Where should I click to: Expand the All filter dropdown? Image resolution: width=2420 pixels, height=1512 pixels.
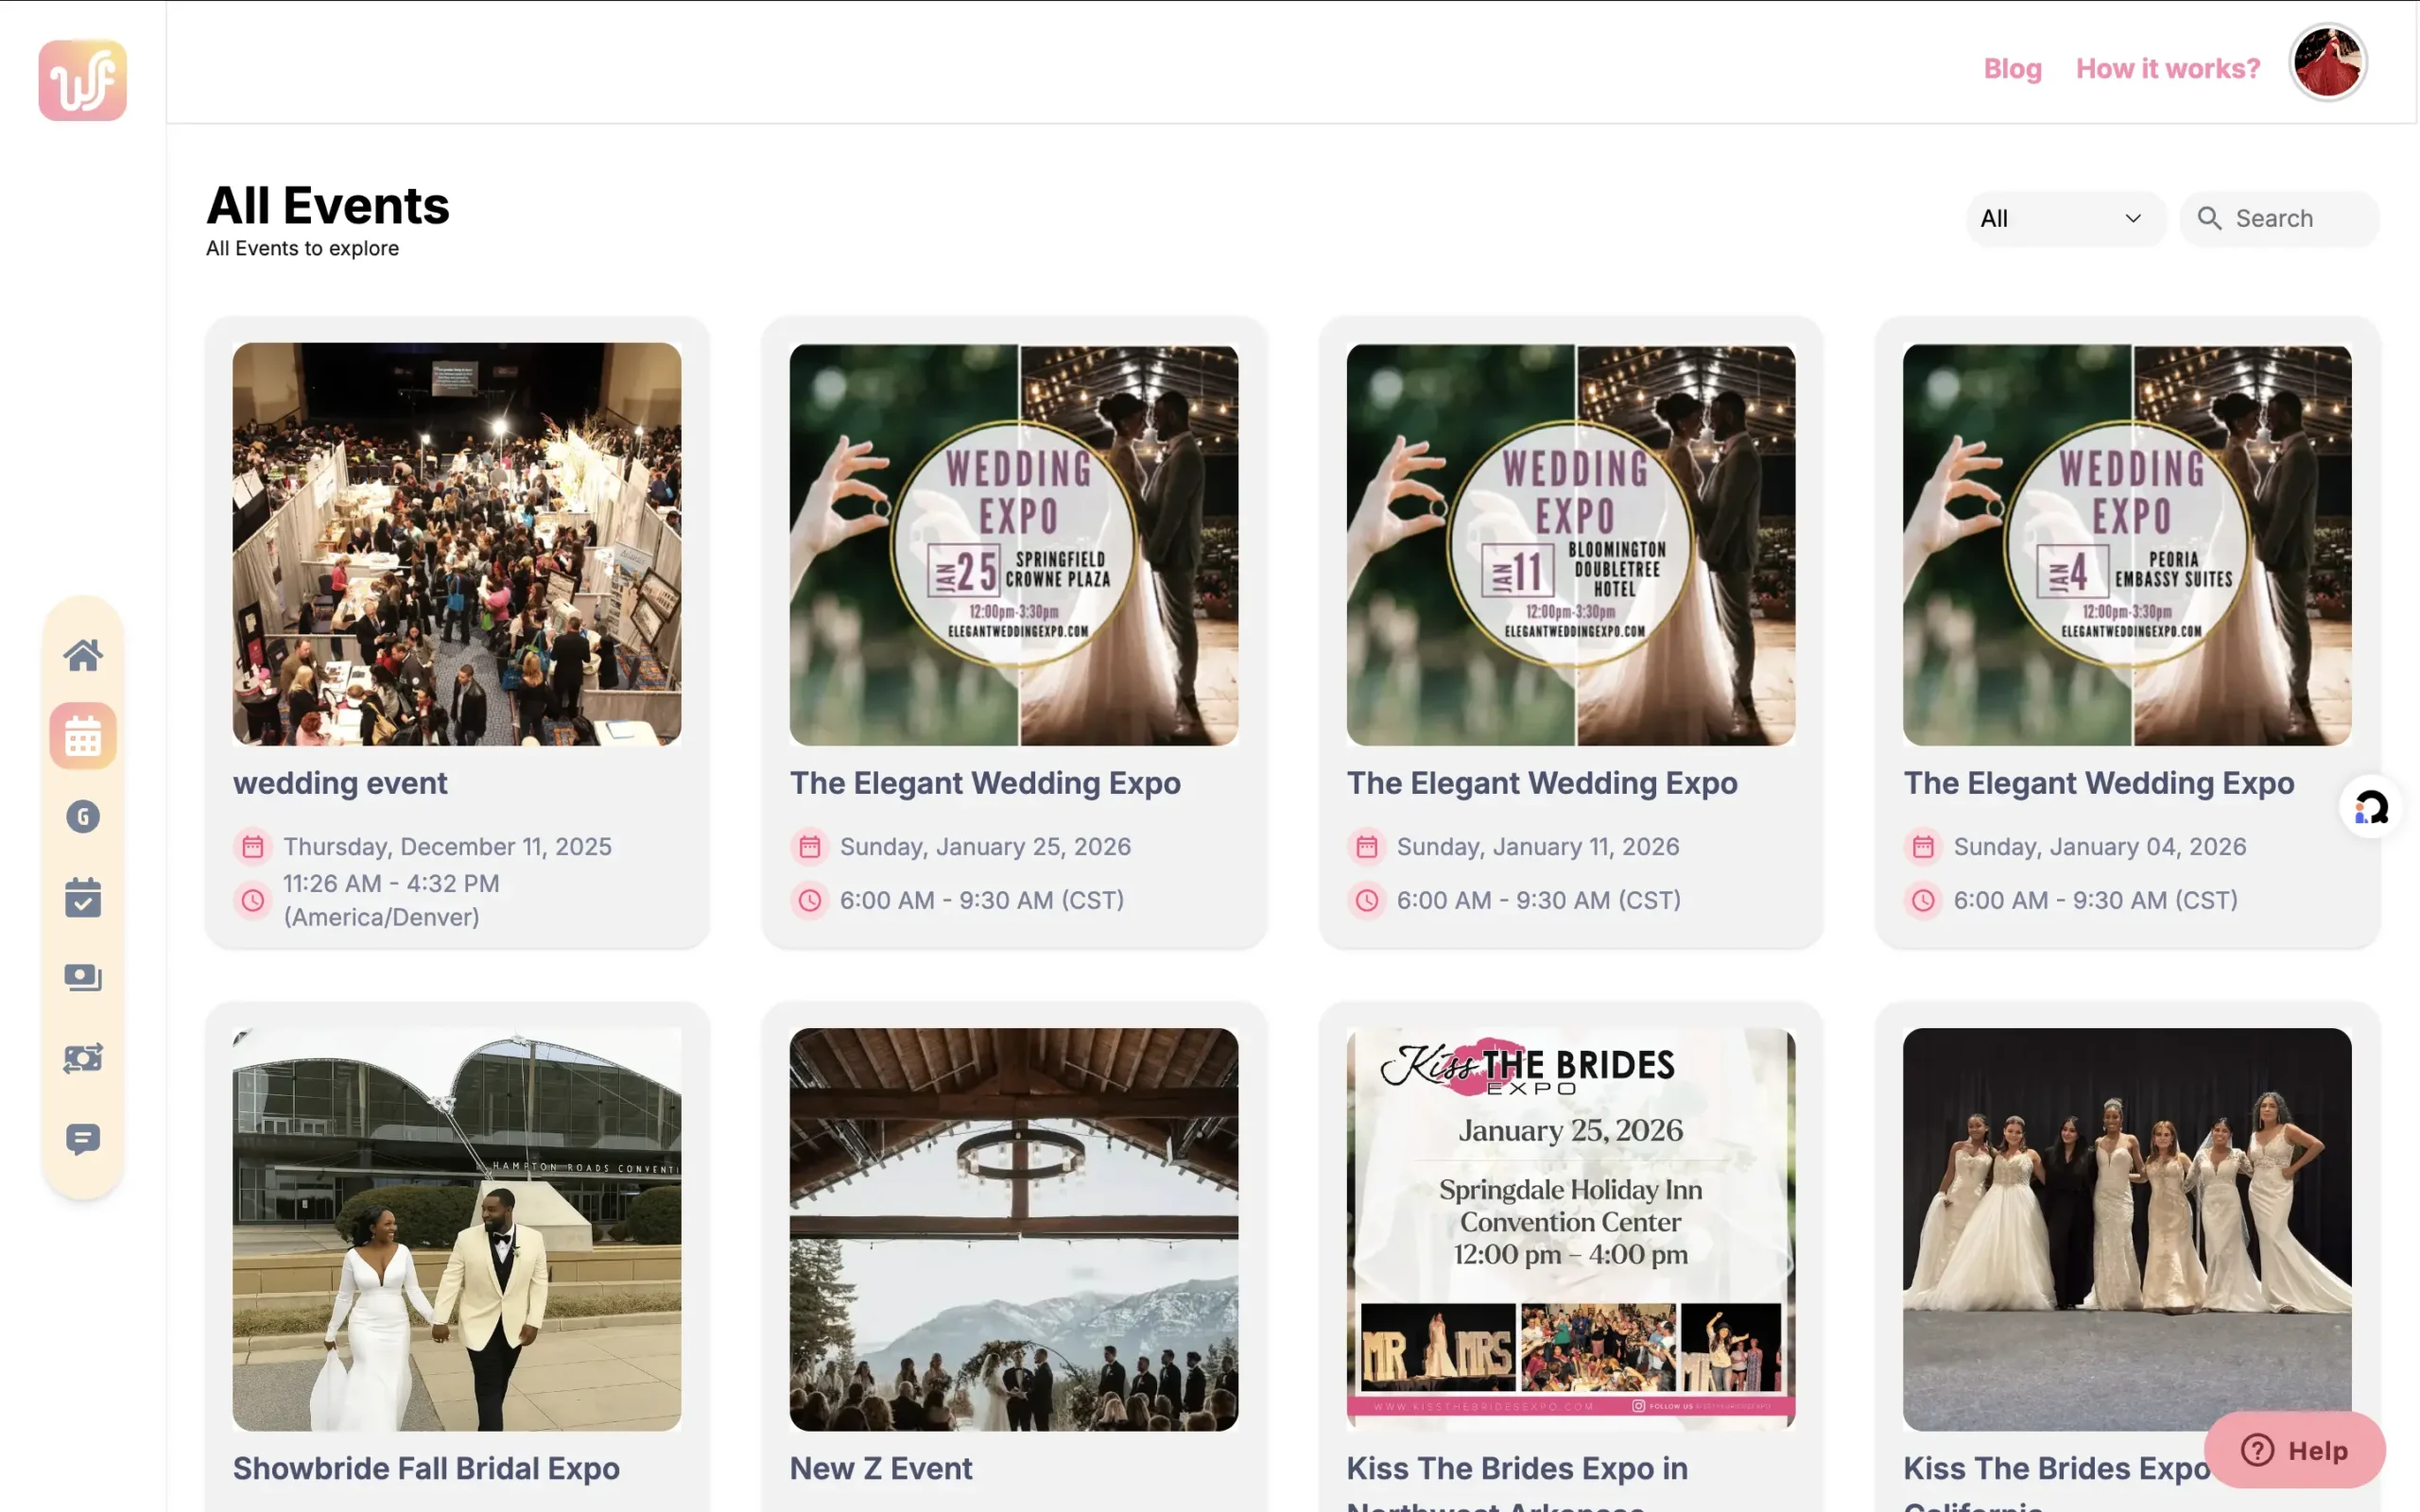(2064, 218)
